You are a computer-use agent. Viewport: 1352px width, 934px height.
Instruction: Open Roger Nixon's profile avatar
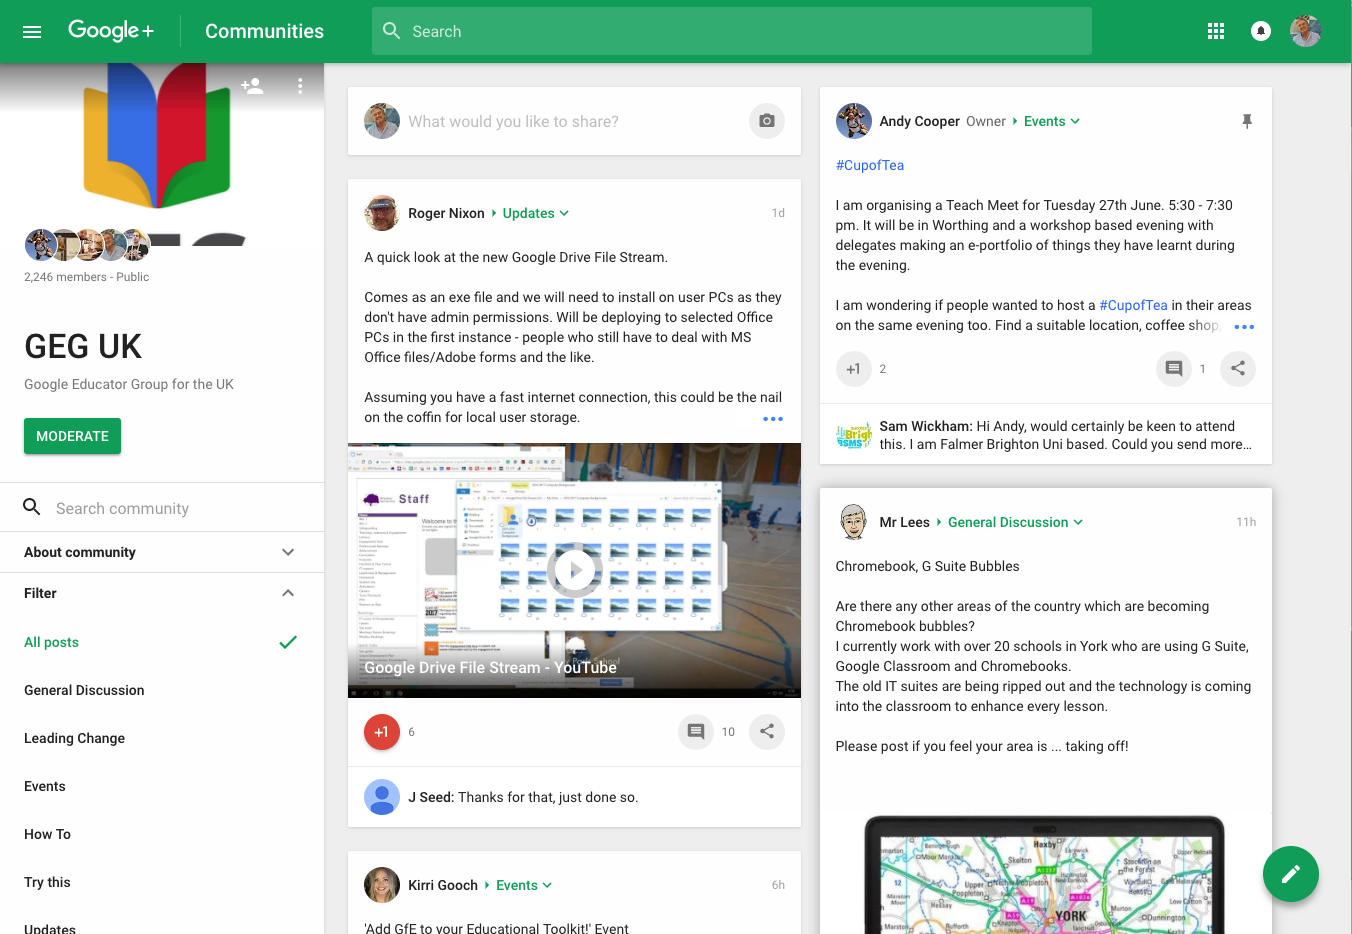[382, 213]
